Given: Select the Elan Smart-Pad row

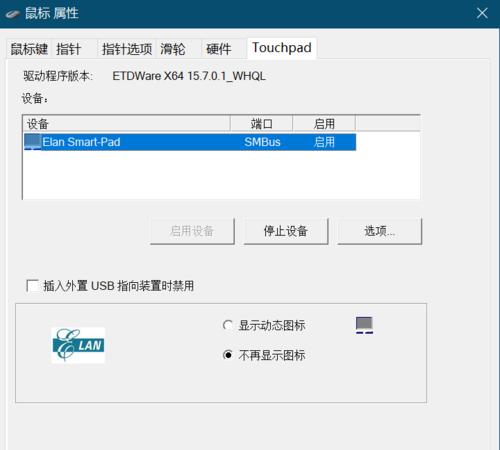Looking at the screenshot, I should point(190,142).
